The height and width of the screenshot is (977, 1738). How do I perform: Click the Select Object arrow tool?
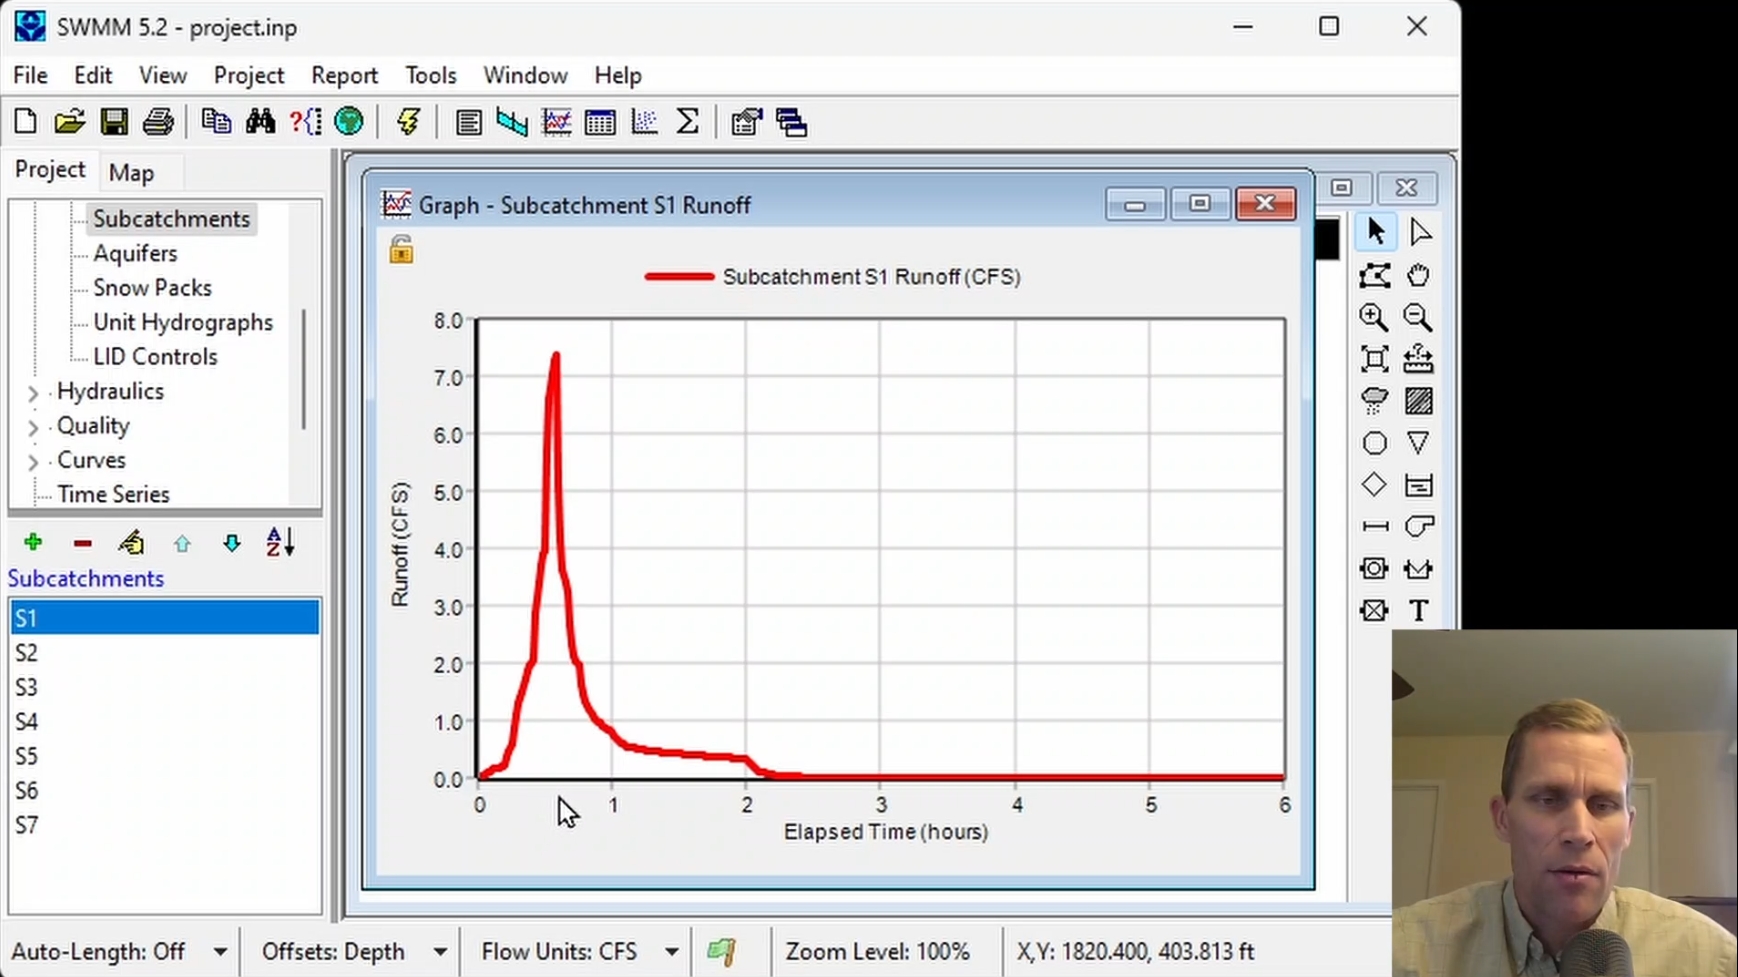click(1374, 232)
